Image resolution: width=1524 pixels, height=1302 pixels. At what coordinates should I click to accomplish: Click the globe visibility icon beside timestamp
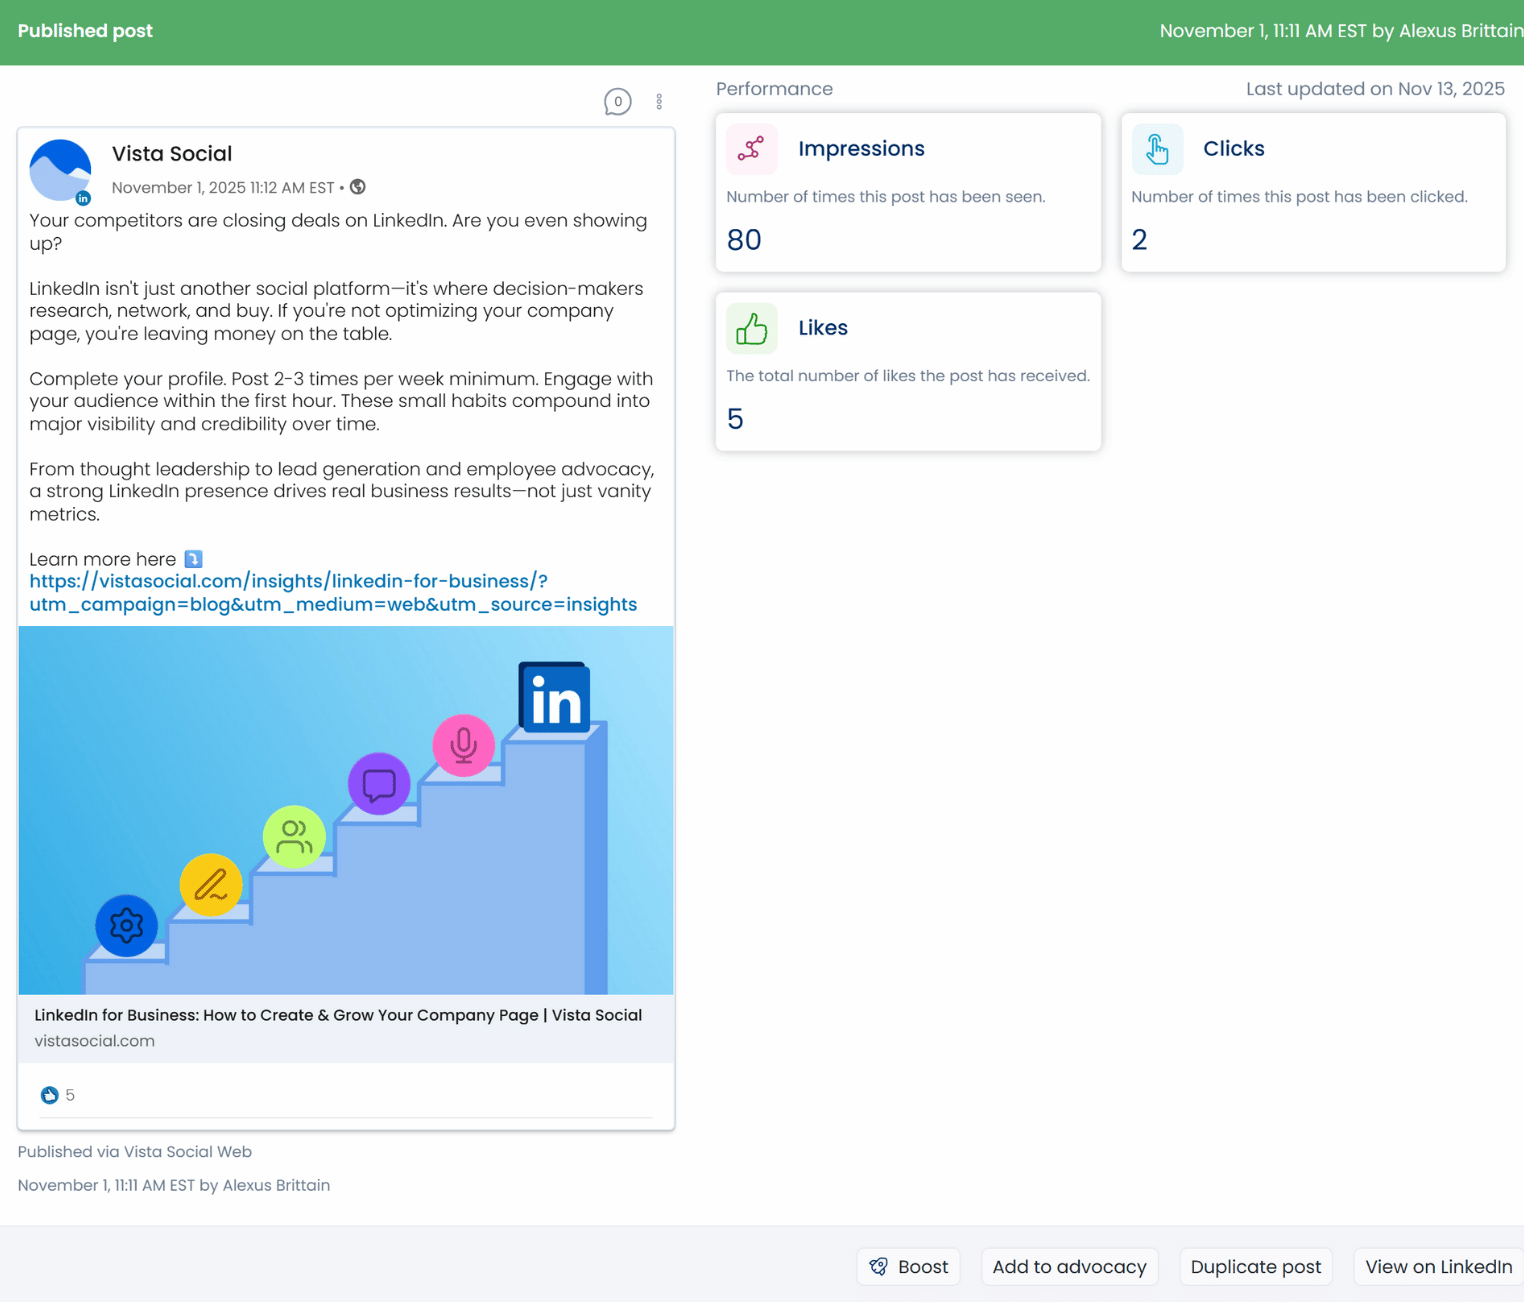(x=358, y=187)
